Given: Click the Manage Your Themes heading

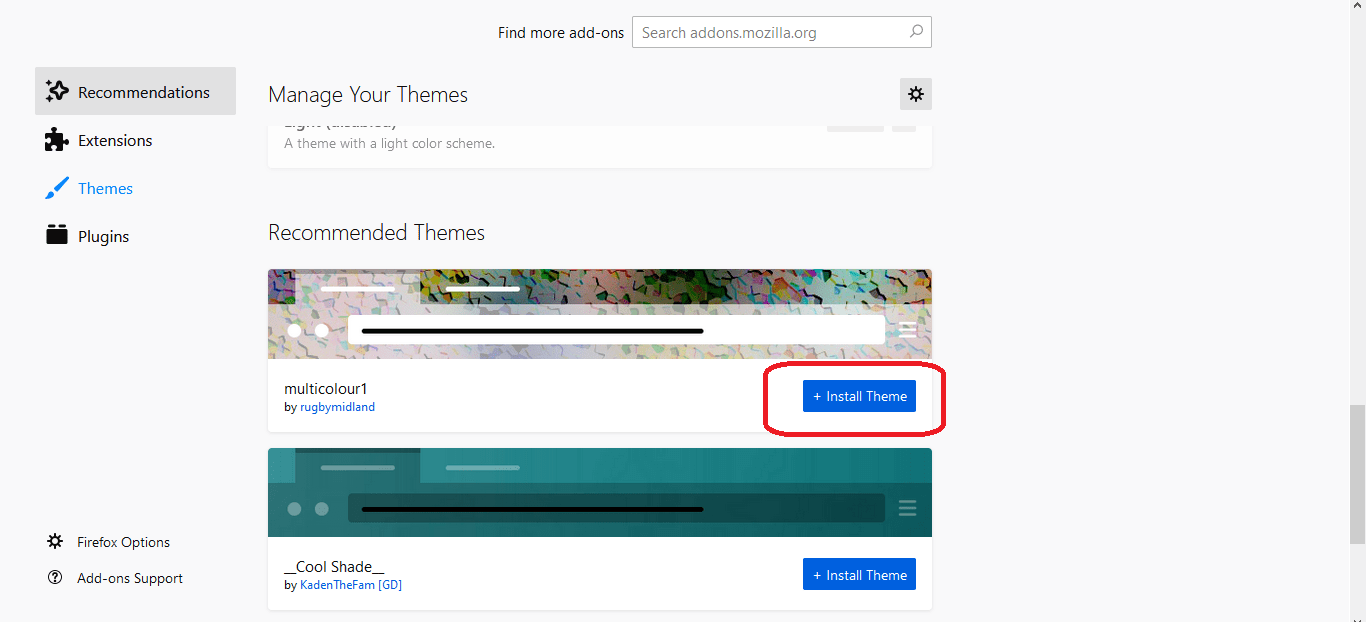Looking at the screenshot, I should click(x=368, y=95).
